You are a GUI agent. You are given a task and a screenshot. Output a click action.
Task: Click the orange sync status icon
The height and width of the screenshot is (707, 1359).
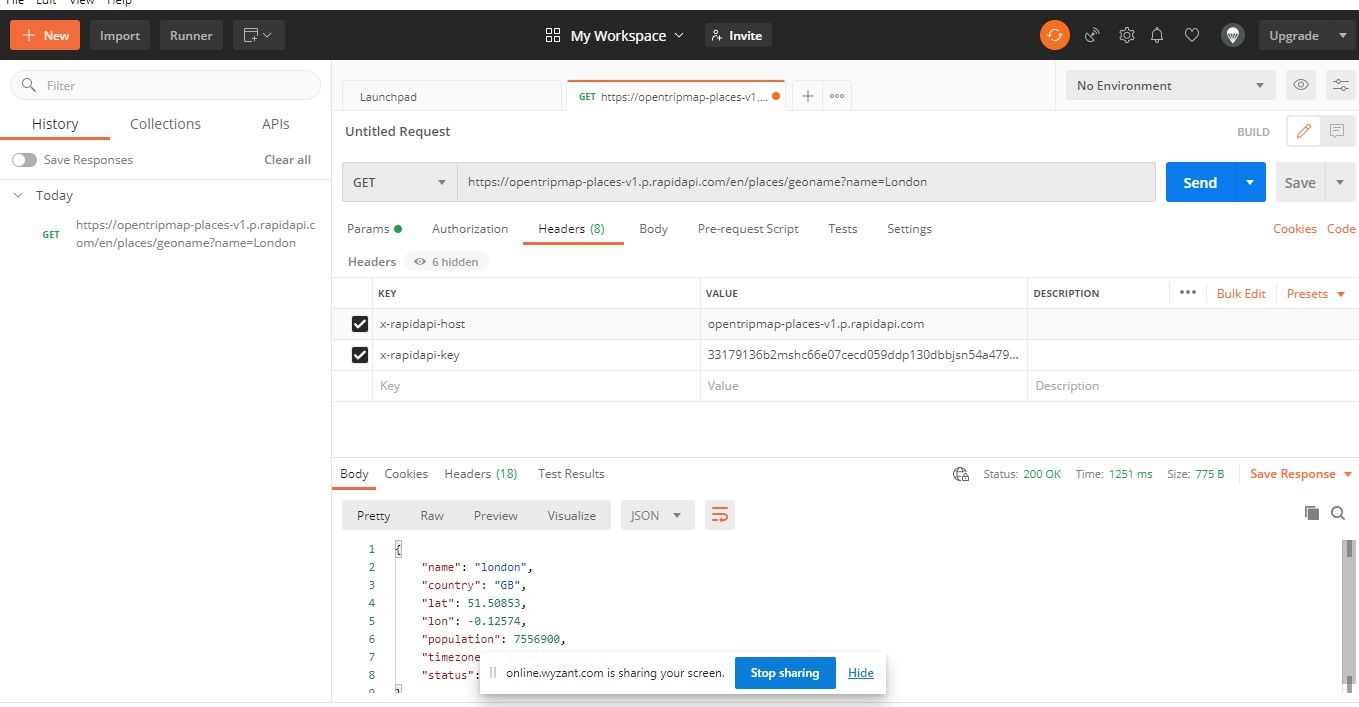click(x=1054, y=35)
